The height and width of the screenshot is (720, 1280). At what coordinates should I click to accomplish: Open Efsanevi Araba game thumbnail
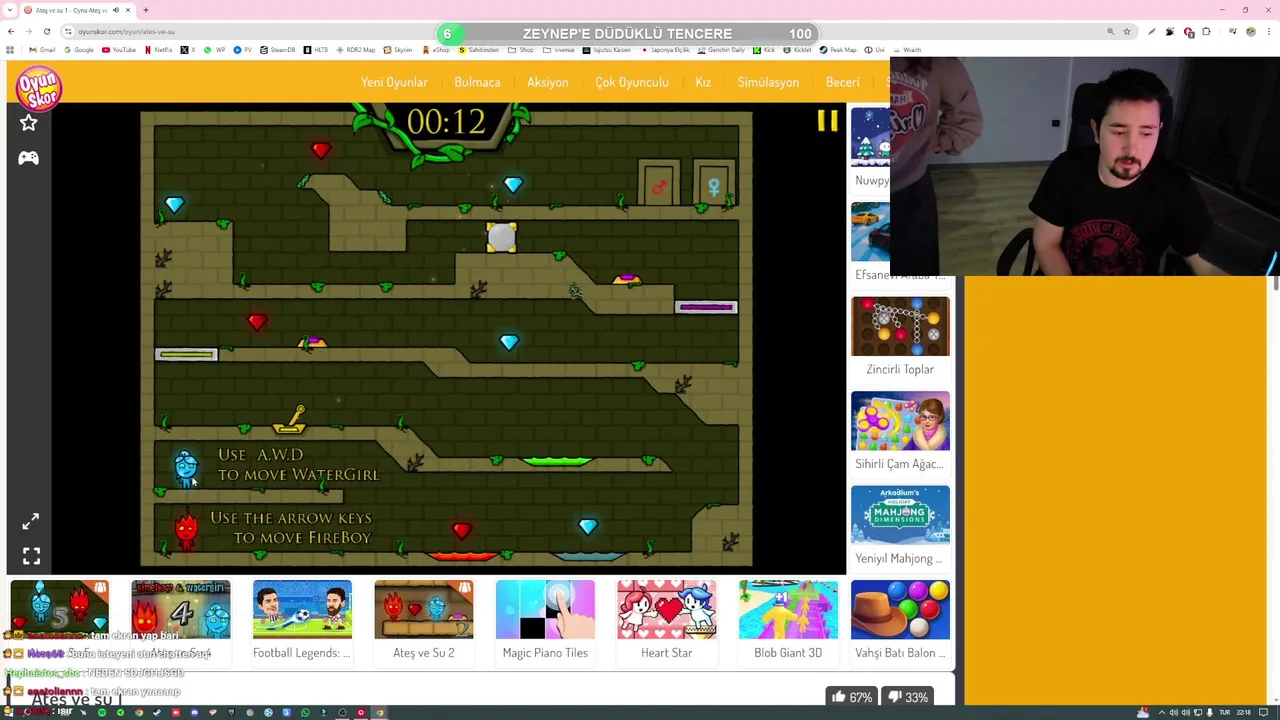pyautogui.click(x=870, y=232)
